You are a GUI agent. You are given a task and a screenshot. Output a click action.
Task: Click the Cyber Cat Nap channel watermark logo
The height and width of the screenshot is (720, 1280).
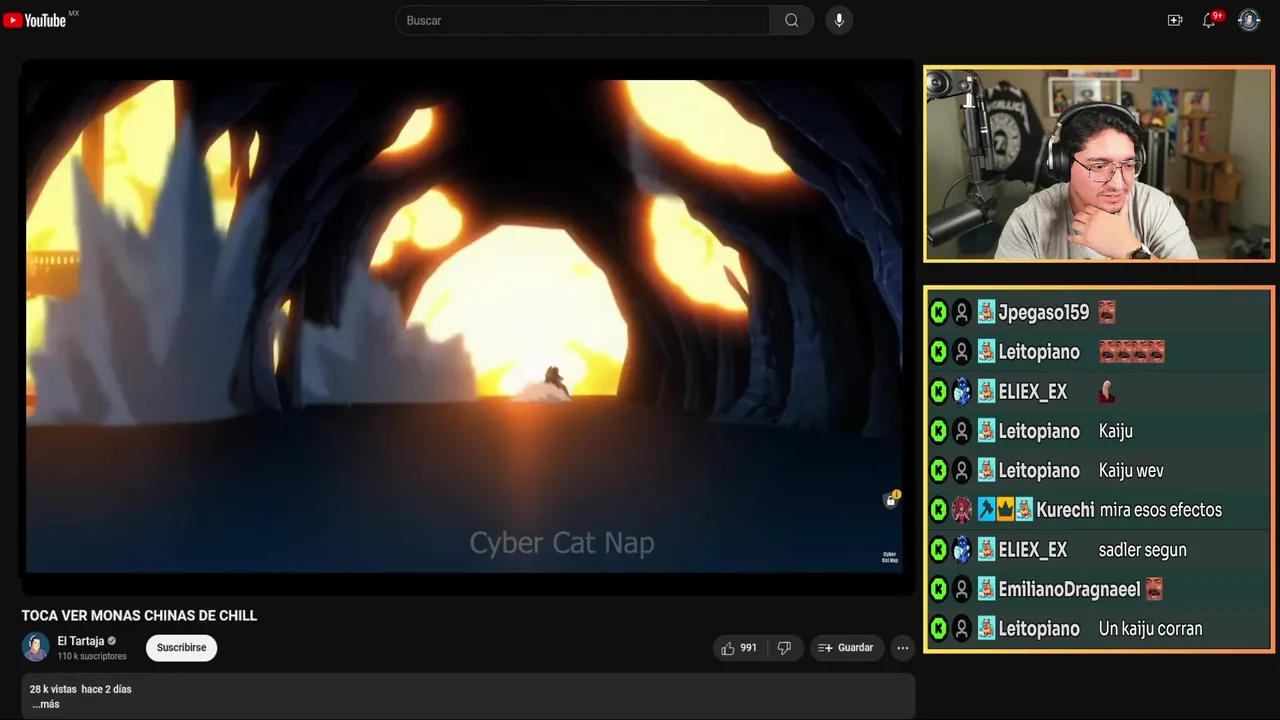tap(890, 557)
